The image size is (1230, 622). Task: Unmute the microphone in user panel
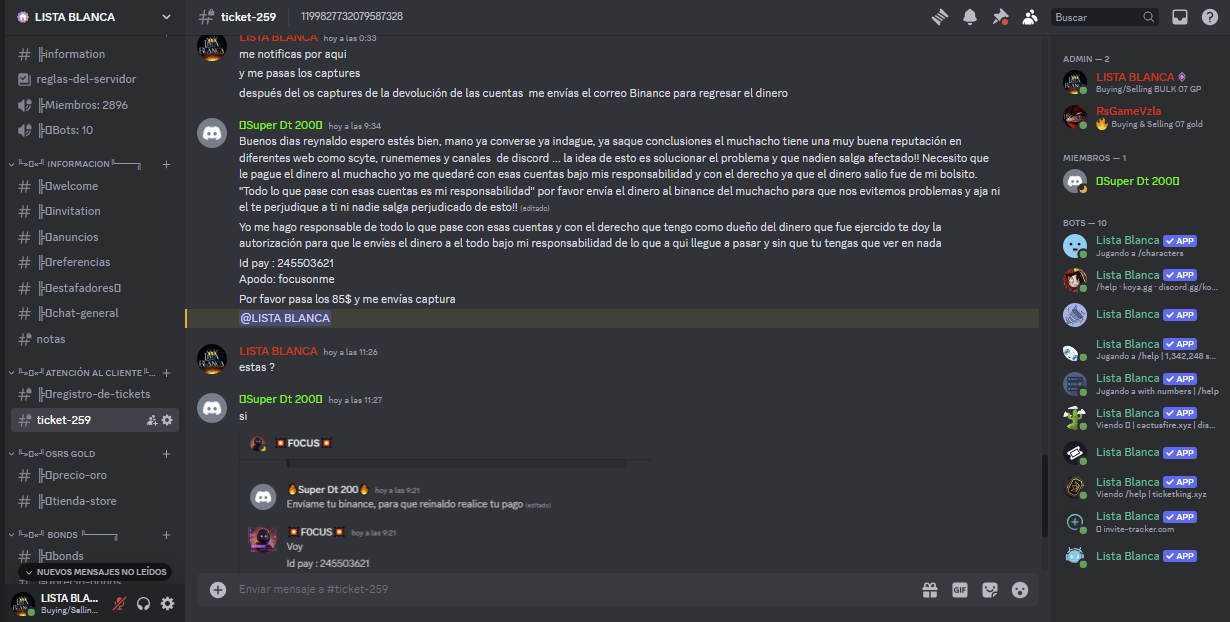120,603
